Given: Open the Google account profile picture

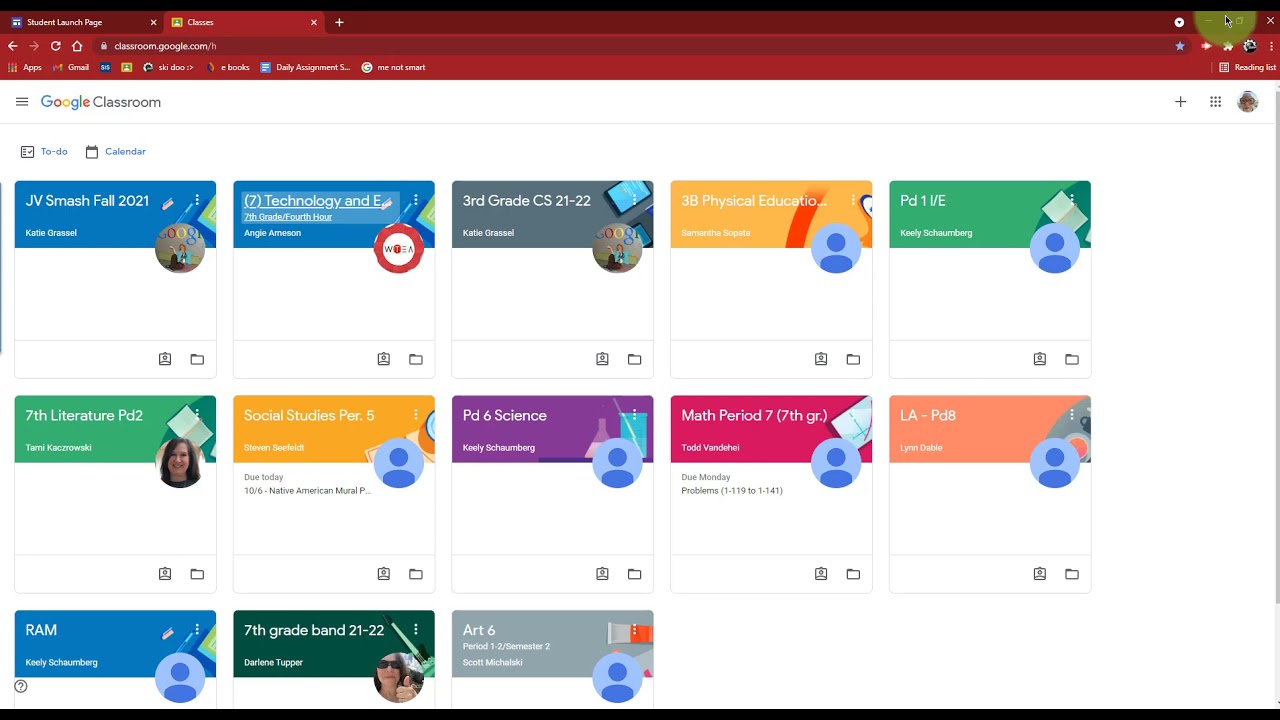Looking at the screenshot, I should point(1247,102).
